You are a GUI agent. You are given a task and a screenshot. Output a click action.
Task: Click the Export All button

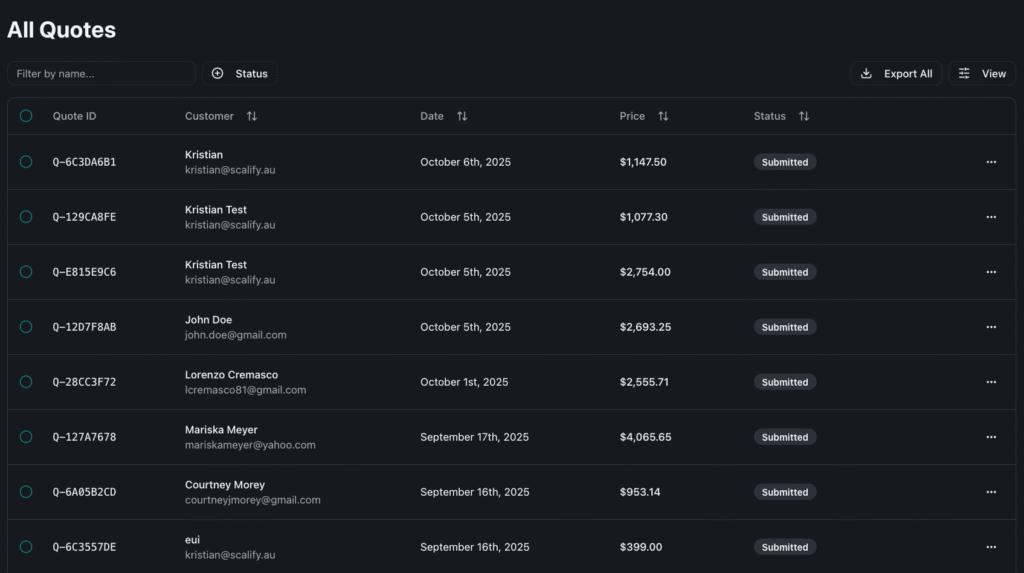coord(896,74)
